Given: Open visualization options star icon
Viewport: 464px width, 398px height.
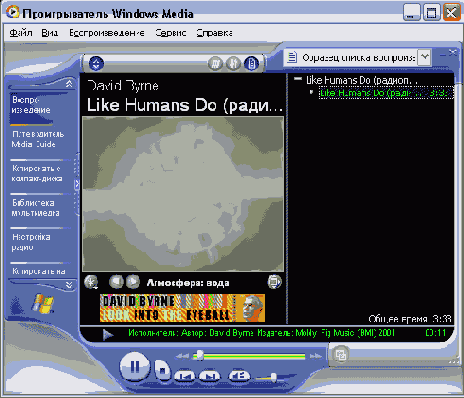Looking at the screenshot, I should click(91, 282).
